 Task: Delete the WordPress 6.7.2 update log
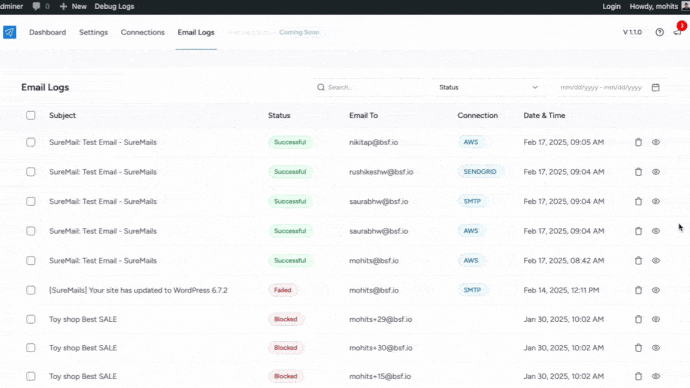click(638, 290)
